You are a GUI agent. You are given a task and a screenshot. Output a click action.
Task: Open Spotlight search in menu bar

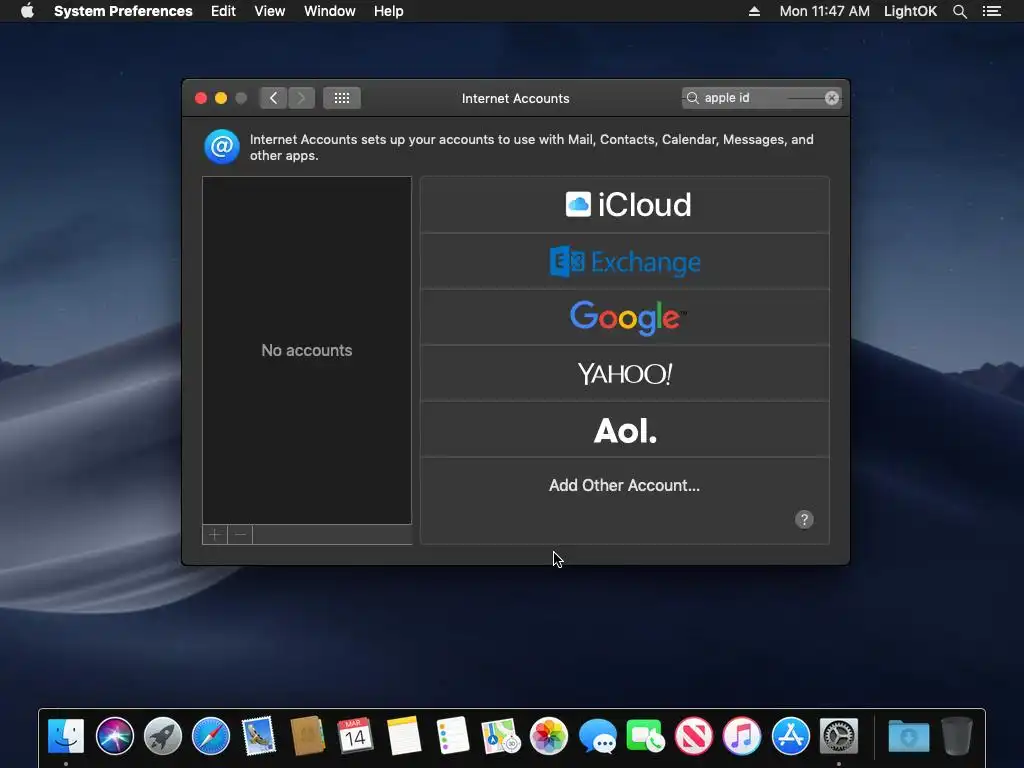959,11
